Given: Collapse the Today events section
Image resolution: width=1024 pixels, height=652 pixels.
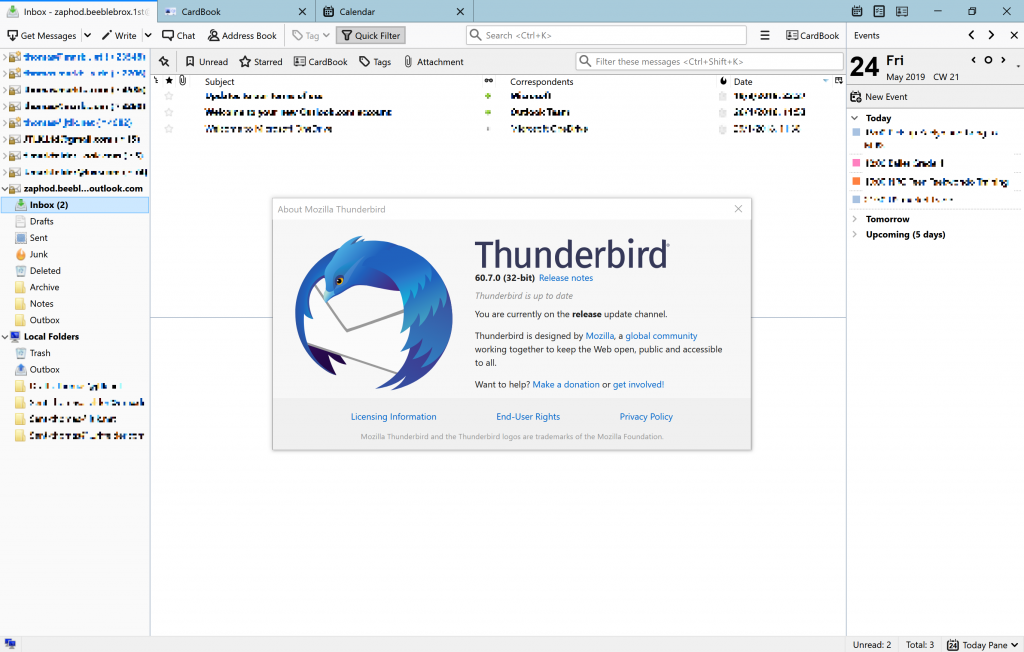Looking at the screenshot, I should pyautogui.click(x=855, y=118).
